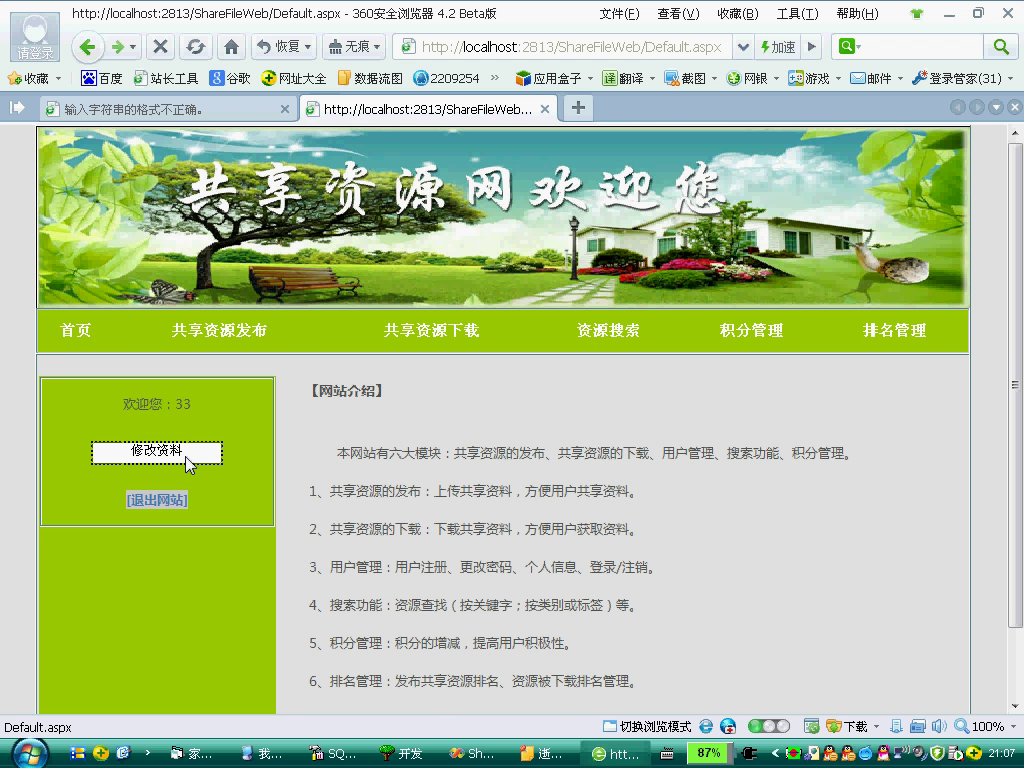The image size is (1024, 768).
Task: Click the 退出网站 logout link
Action: point(157,500)
